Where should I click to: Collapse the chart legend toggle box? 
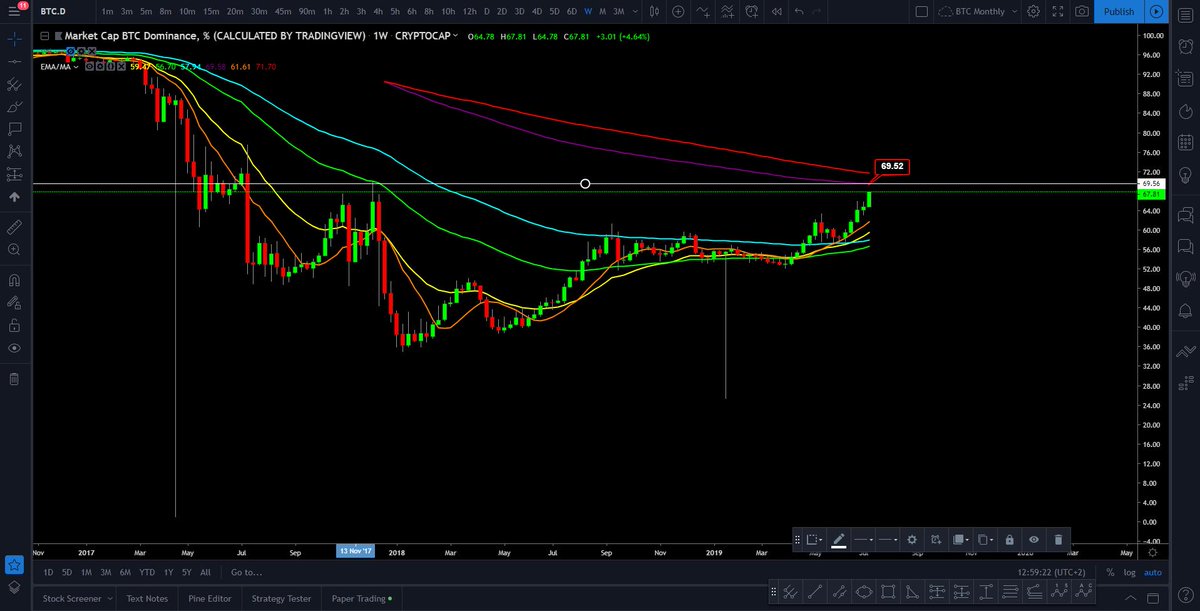click(43, 35)
